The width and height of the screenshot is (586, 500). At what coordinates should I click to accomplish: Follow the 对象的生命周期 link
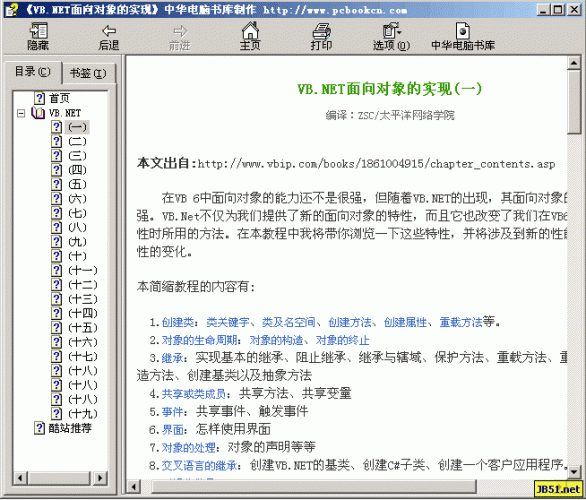199,340
